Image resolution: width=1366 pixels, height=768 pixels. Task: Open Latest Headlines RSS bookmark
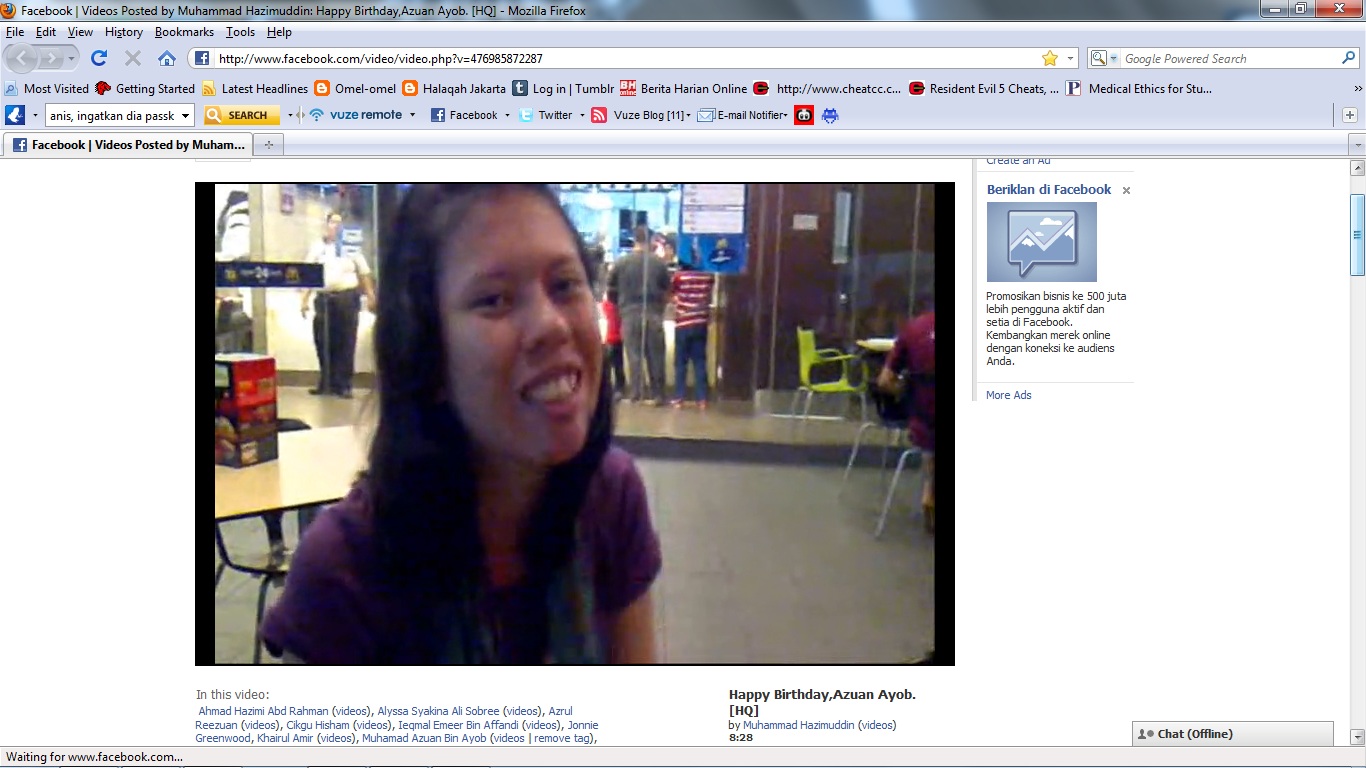(x=255, y=88)
